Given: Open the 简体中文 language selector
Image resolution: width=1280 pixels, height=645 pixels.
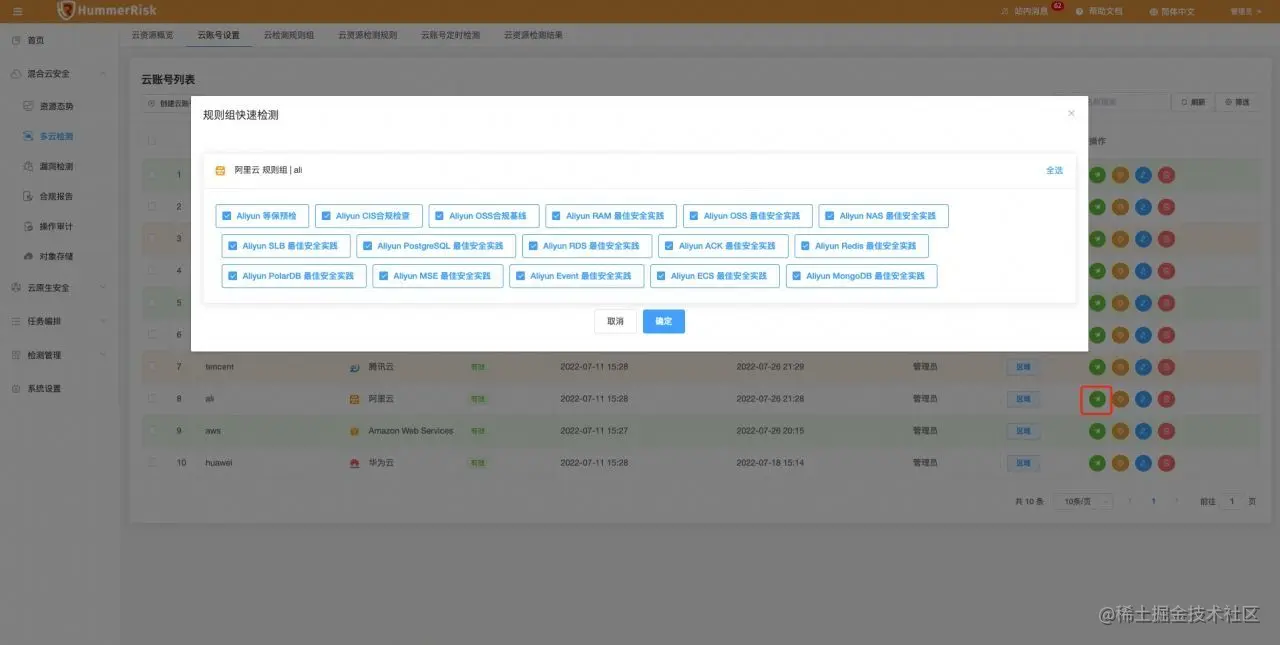Looking at the screenshot, I should click(x=1172, y=11).
